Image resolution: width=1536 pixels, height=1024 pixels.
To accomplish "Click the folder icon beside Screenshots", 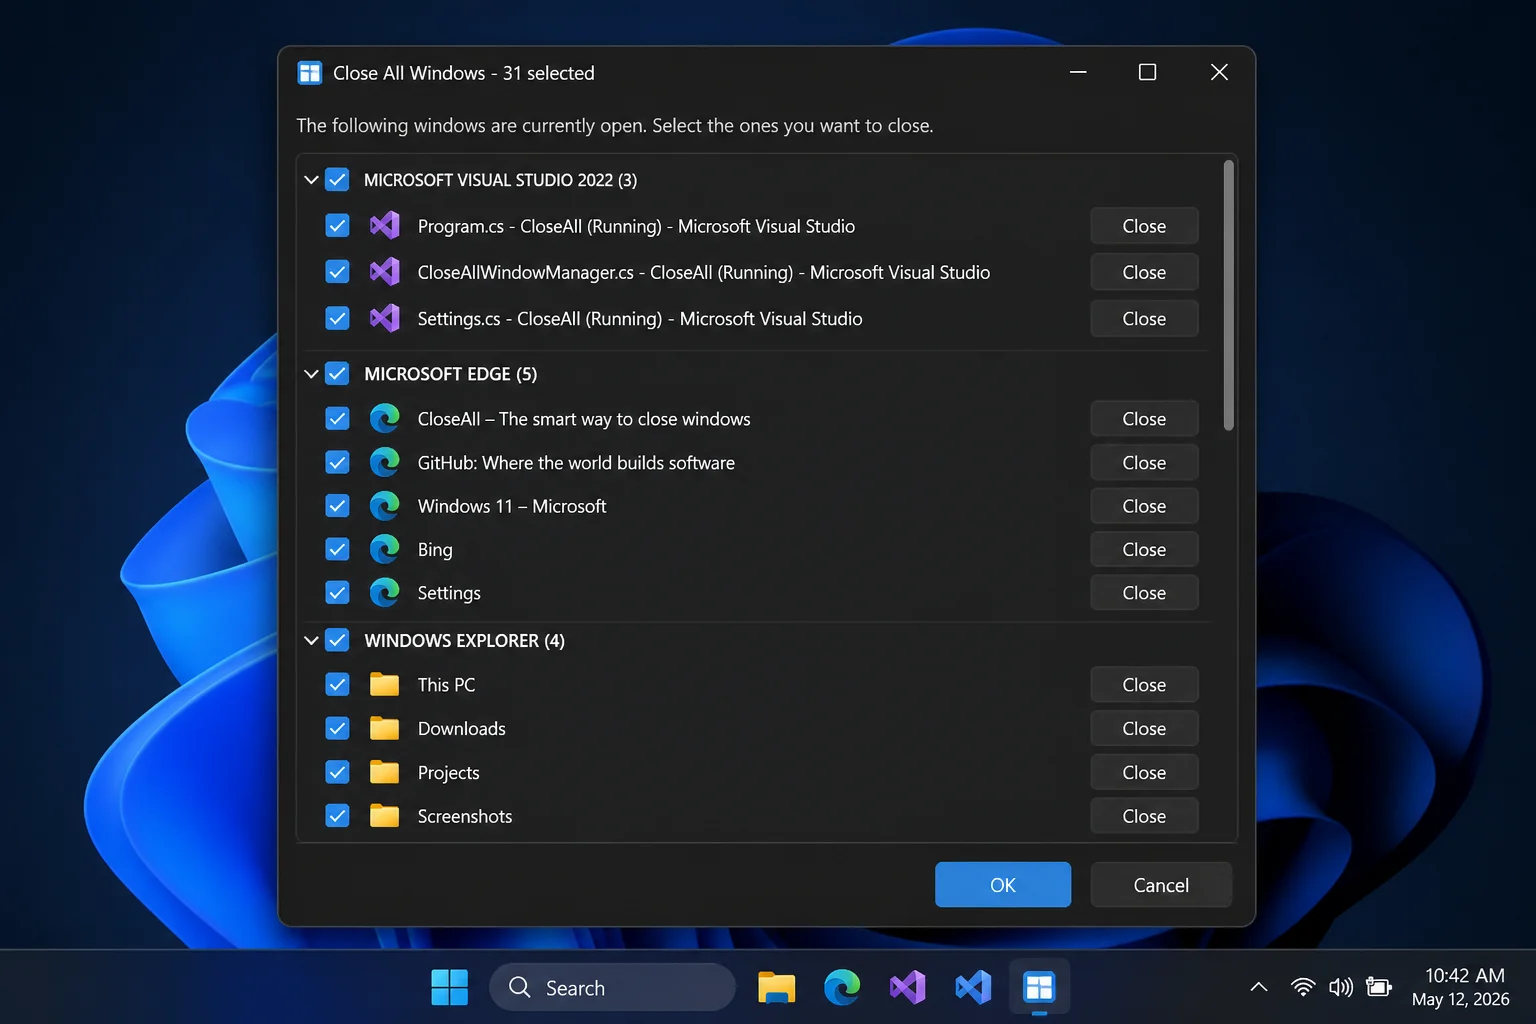I will [385, 816].
